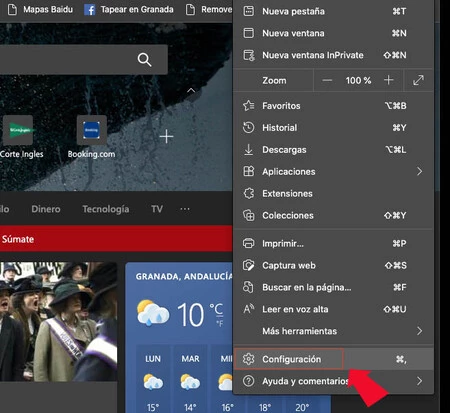Click the Favoritos star icon
This screenshot has width=450, height=413.
pyautogui.click(x=249, y=106)
